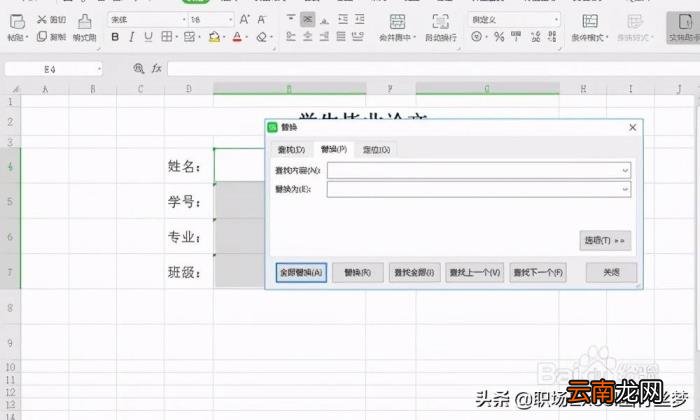Click the formula bar input area
The width and height of the screenshot is (700, 420).
[433, 69]
